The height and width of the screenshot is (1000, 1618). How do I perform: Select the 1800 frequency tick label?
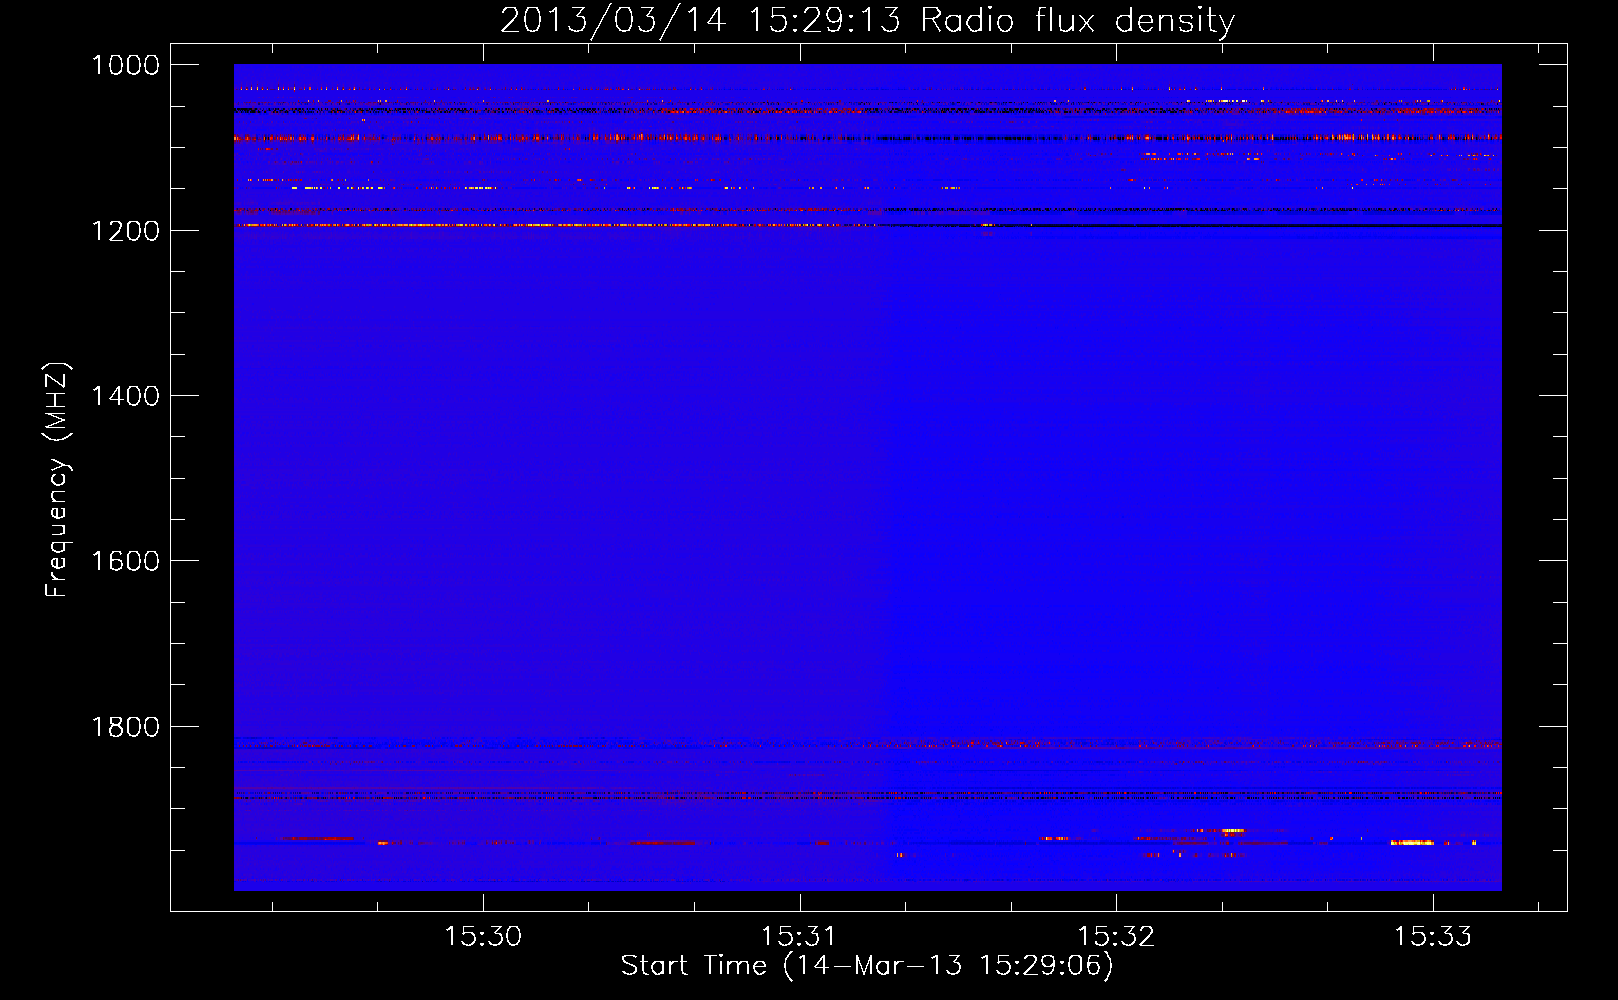tap(126, 727)
